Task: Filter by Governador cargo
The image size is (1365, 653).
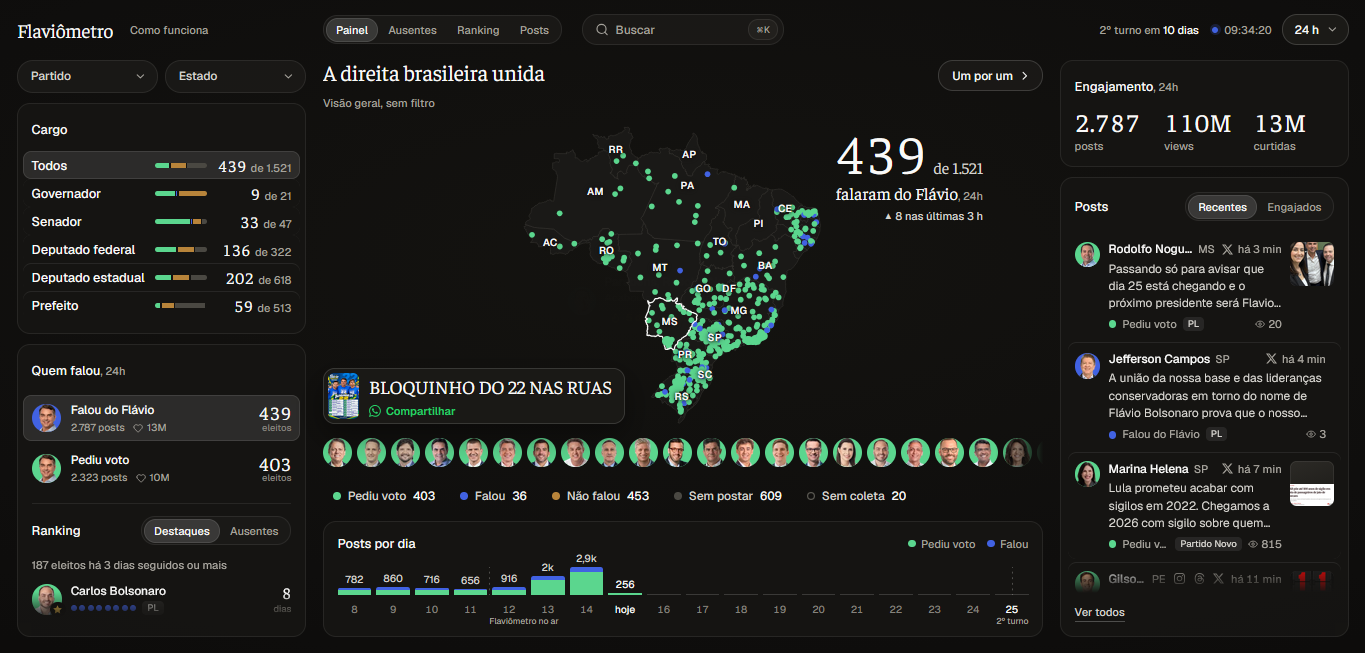Action: click(x=161, y=194)
